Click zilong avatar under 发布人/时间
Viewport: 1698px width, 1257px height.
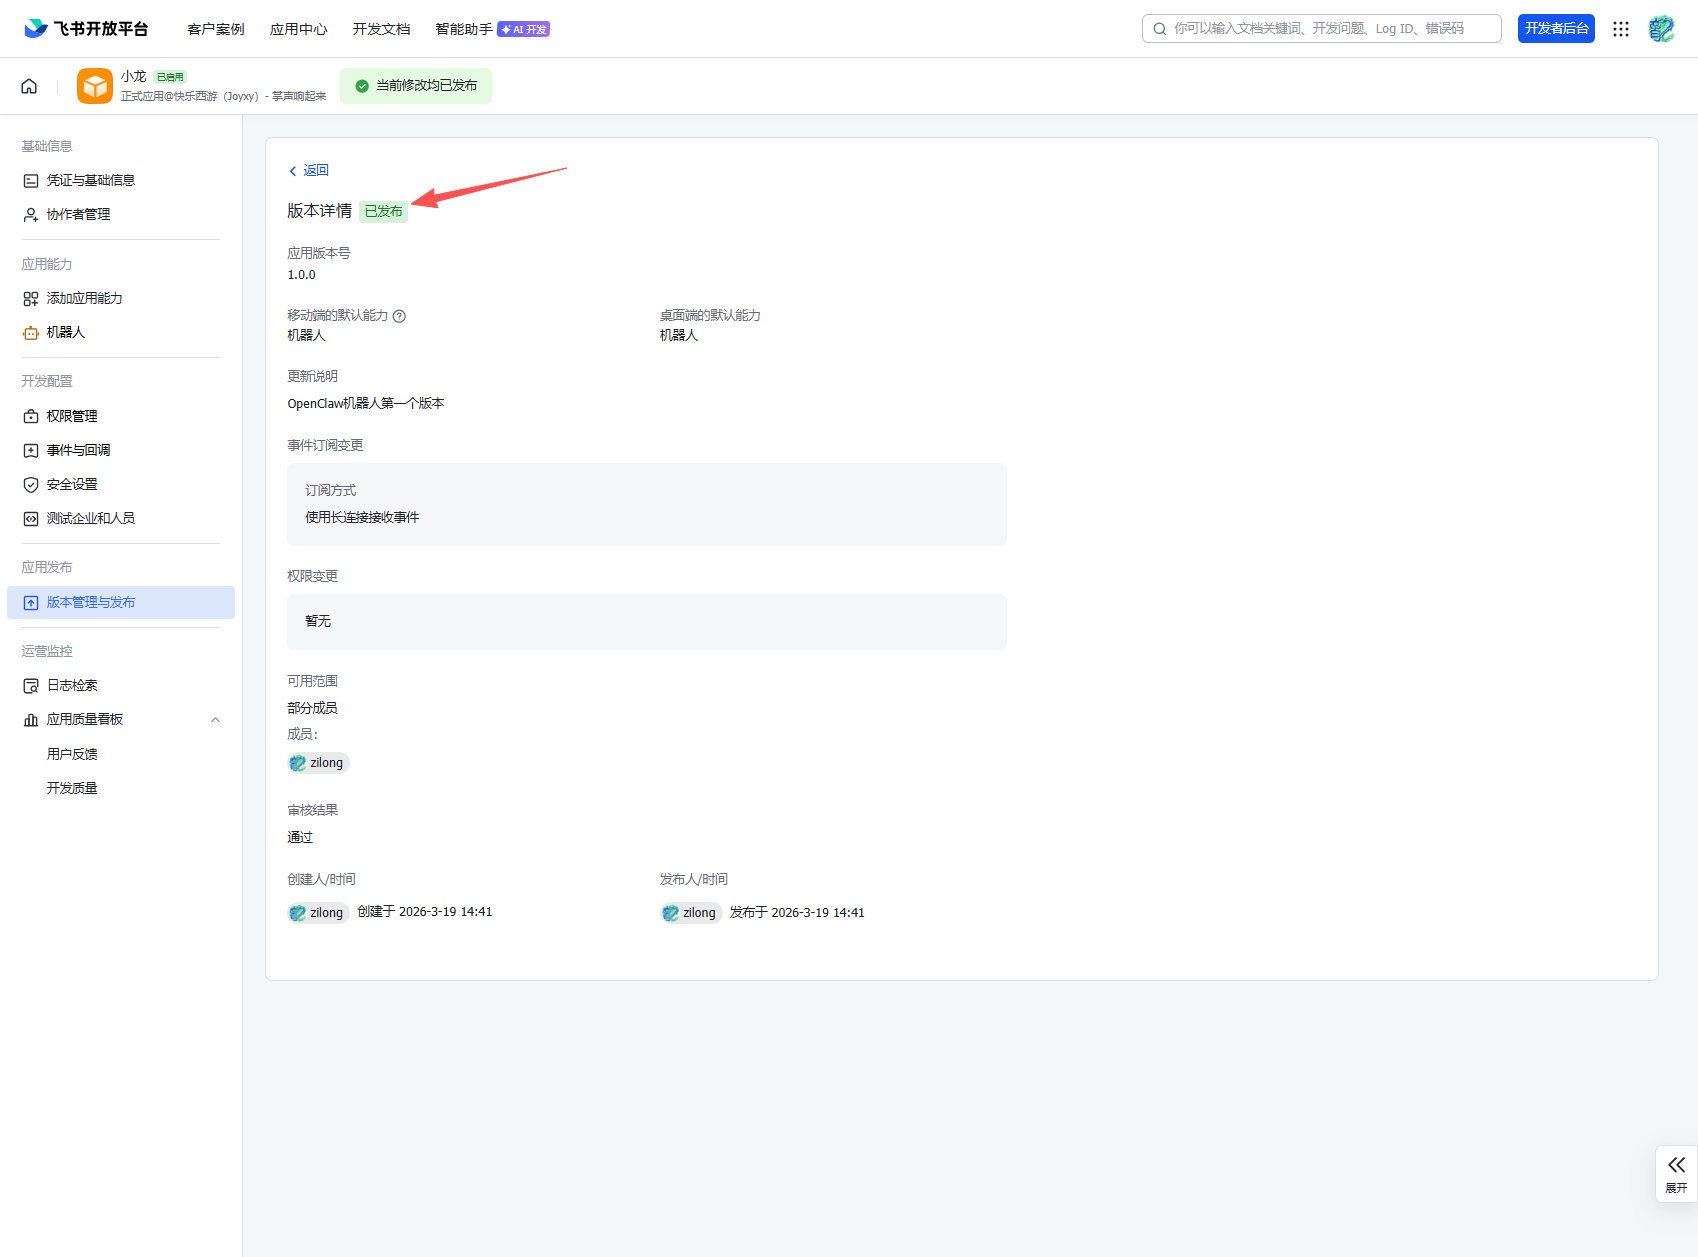[670, 913]
